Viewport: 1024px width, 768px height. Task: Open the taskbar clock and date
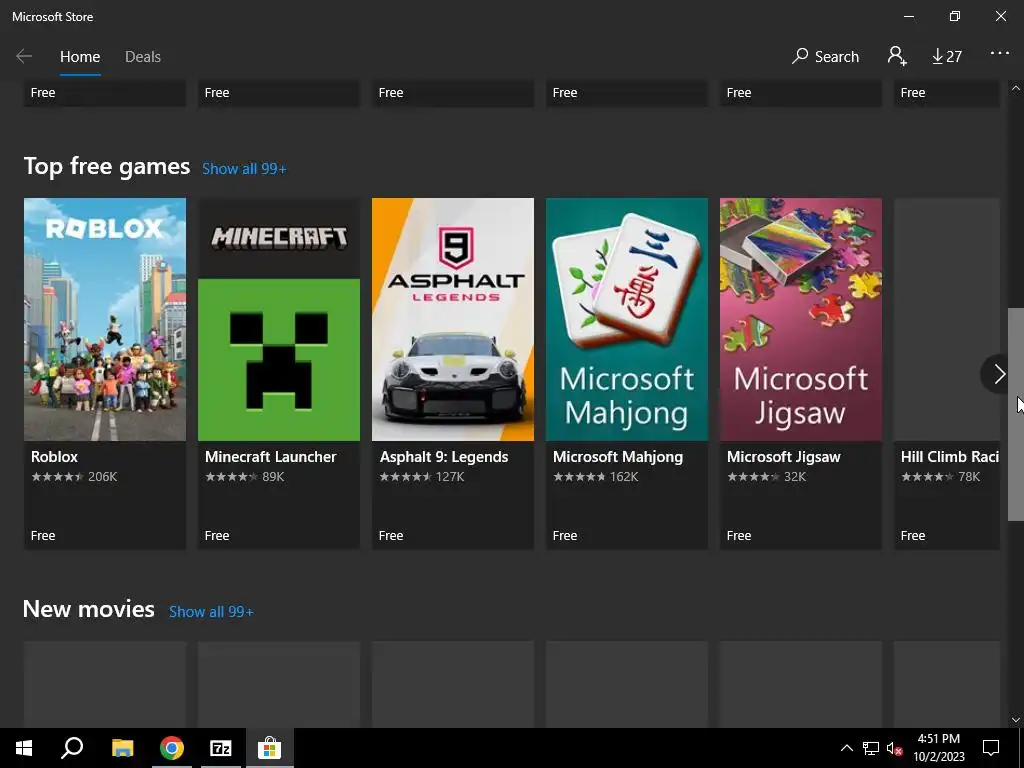[938, 748]
